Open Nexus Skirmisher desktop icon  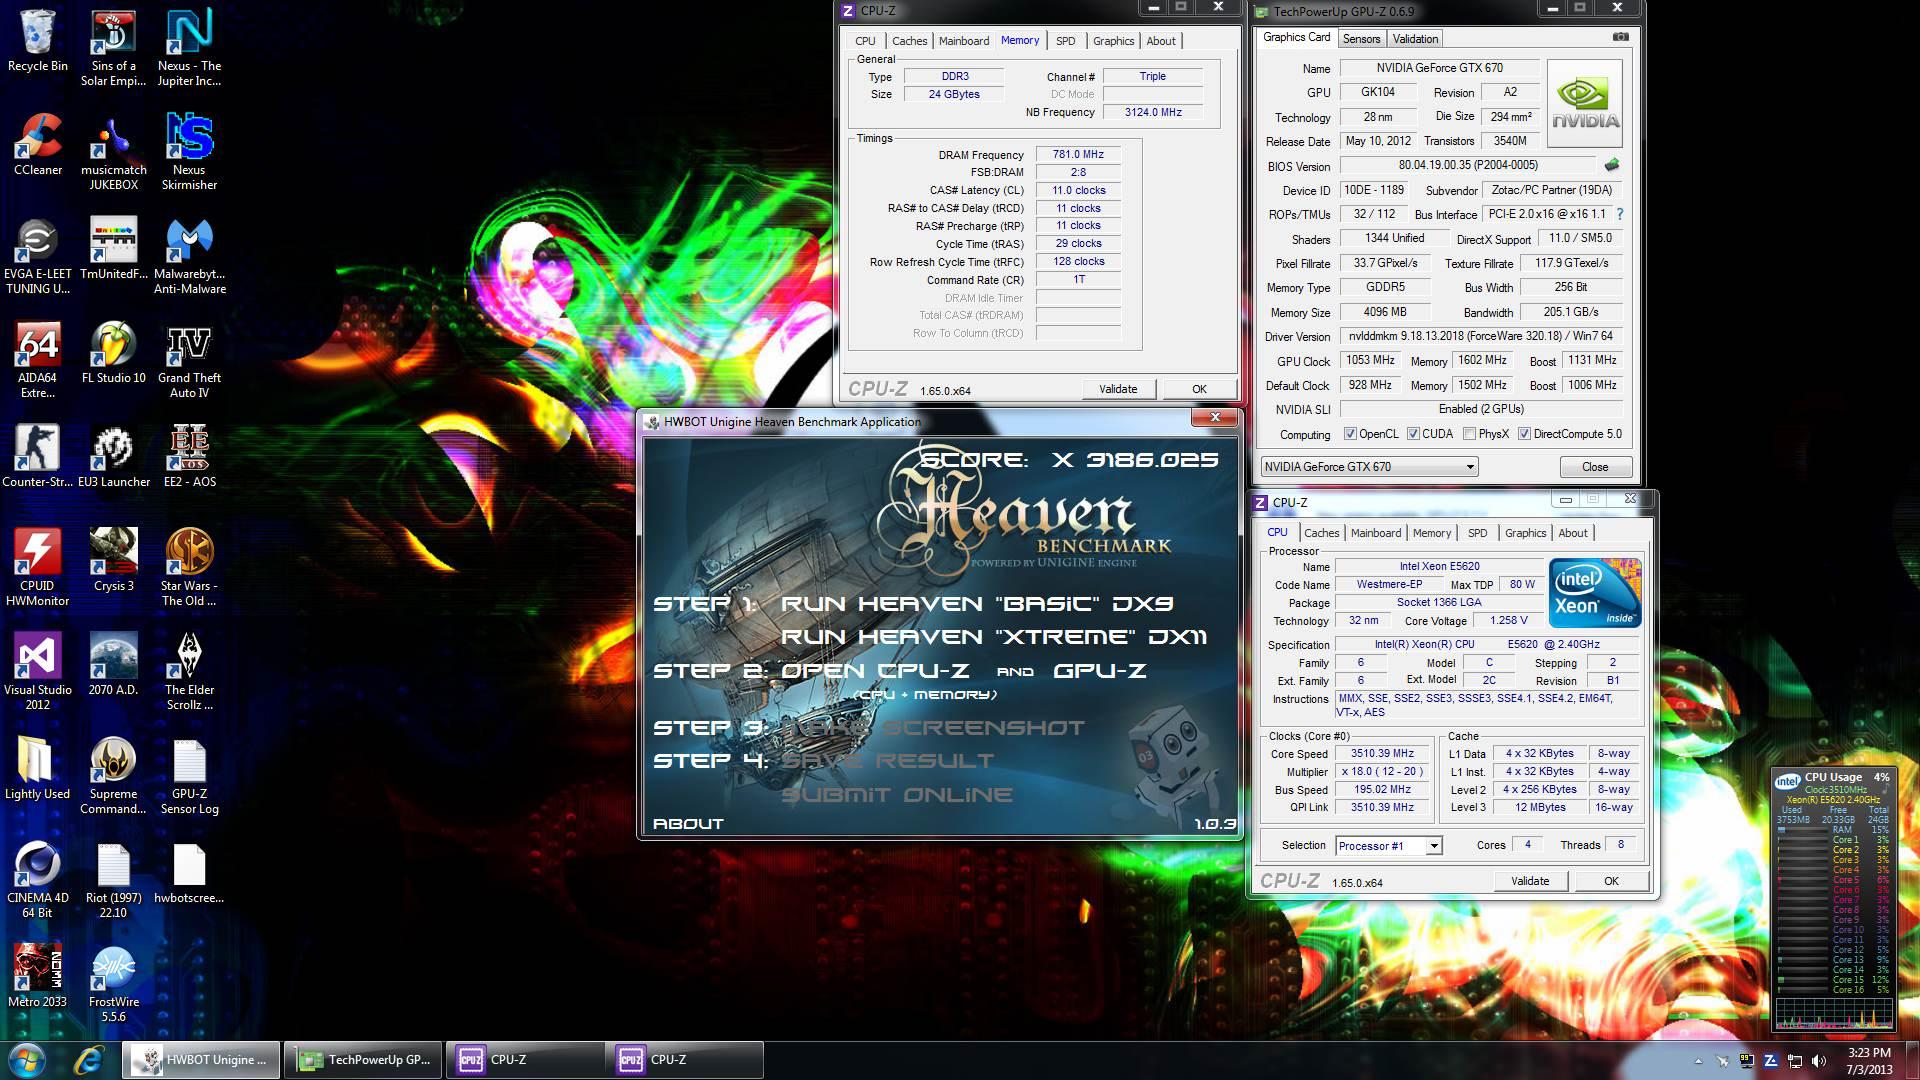pos(189,152)
